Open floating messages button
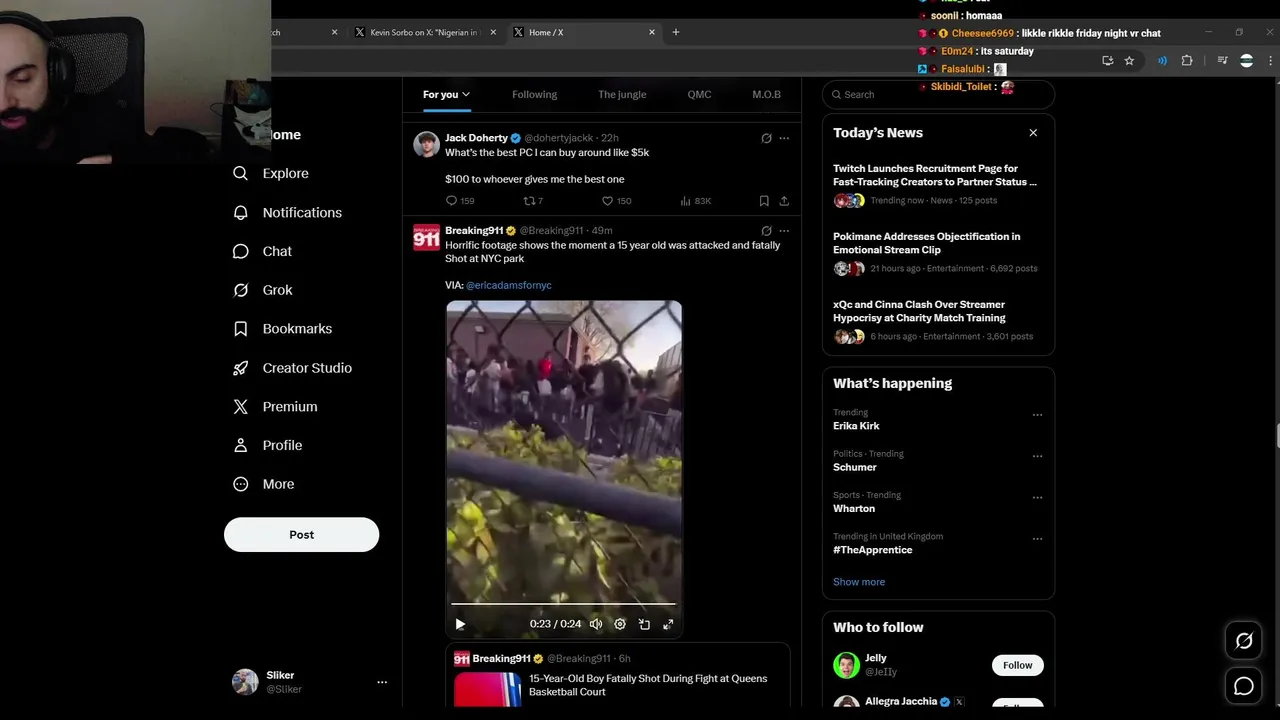The width and height of the screenshot is (1280, 720). 1244,686
